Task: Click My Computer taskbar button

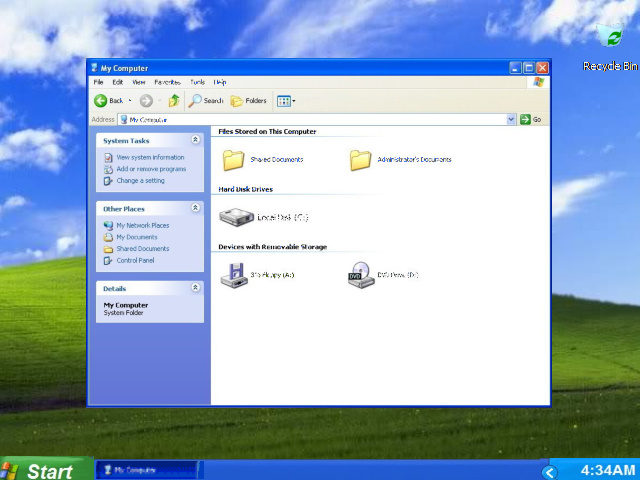Action: [x=147, y=470]
